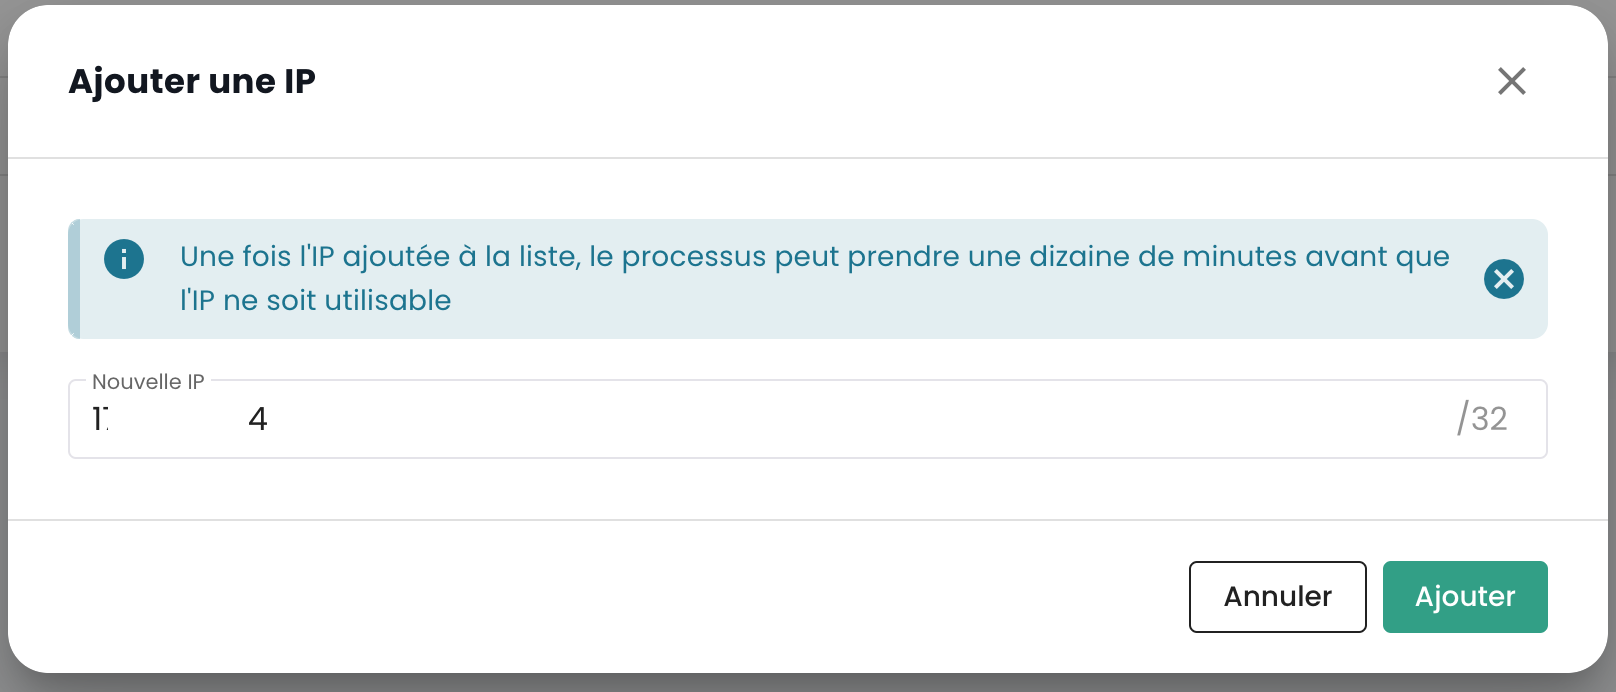Click the Ajouter une IP title
This screenshot has height=692, width=1616.
(x=192, y=81)
